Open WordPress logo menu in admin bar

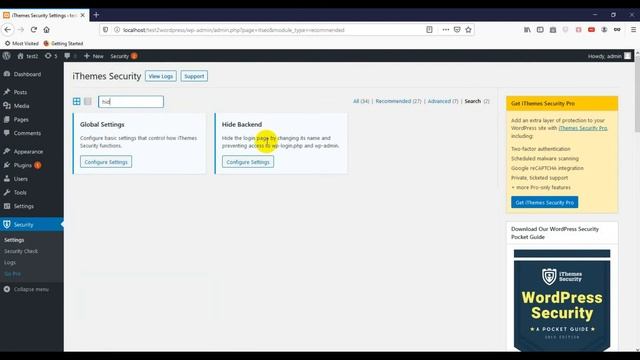7,56
